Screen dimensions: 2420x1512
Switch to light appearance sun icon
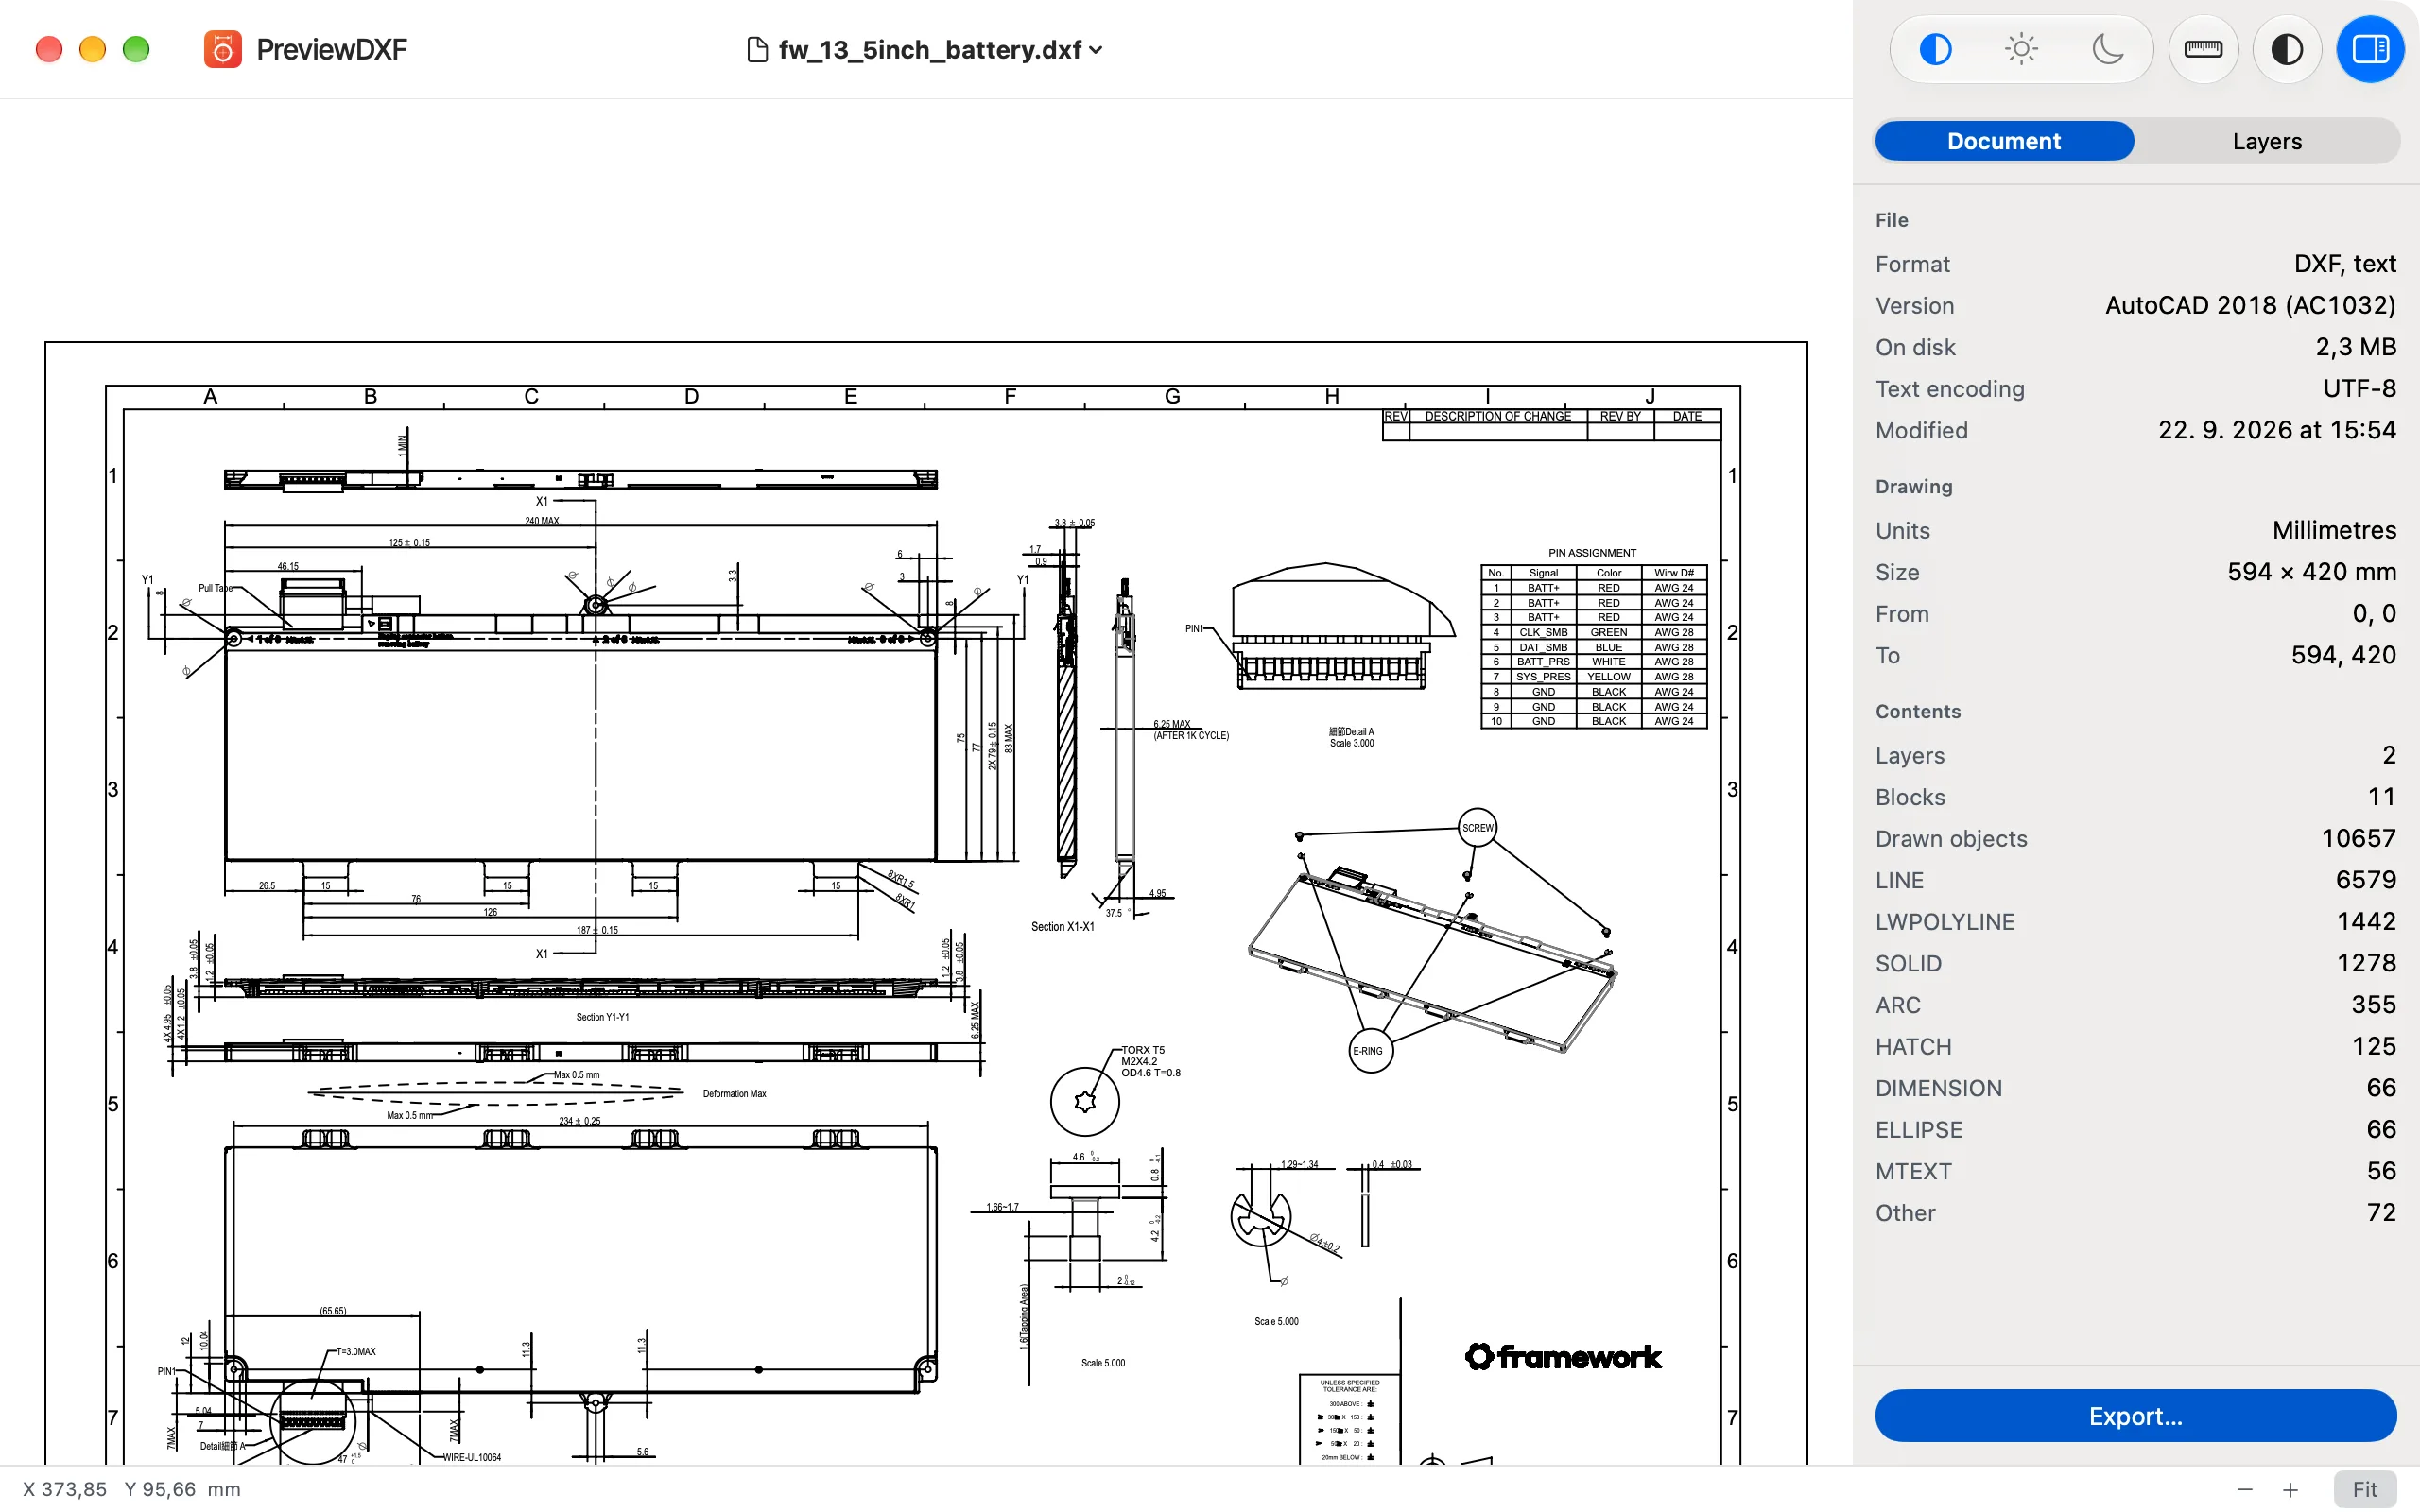2021,49
